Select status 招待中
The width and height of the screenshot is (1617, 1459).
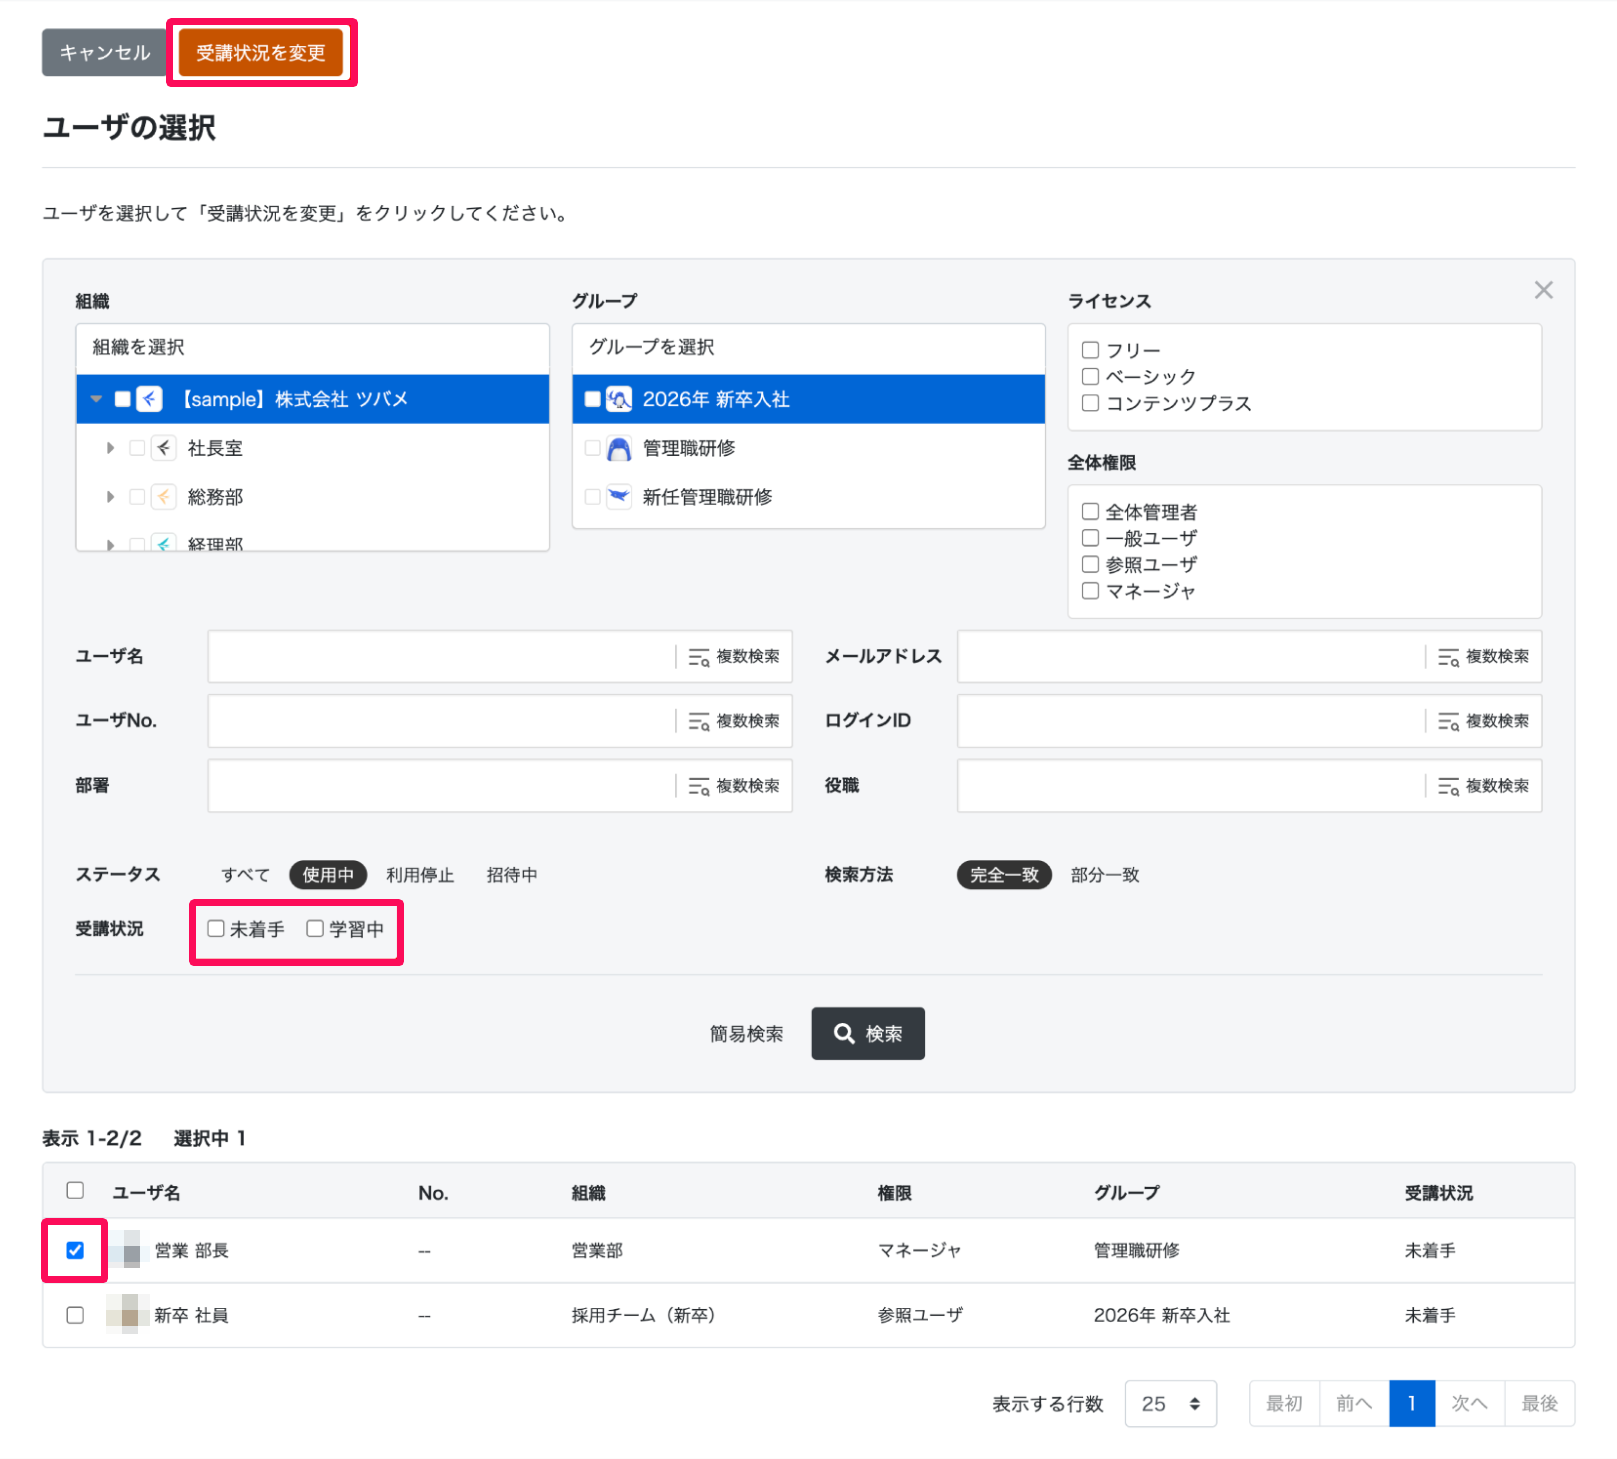coord(512,875)
